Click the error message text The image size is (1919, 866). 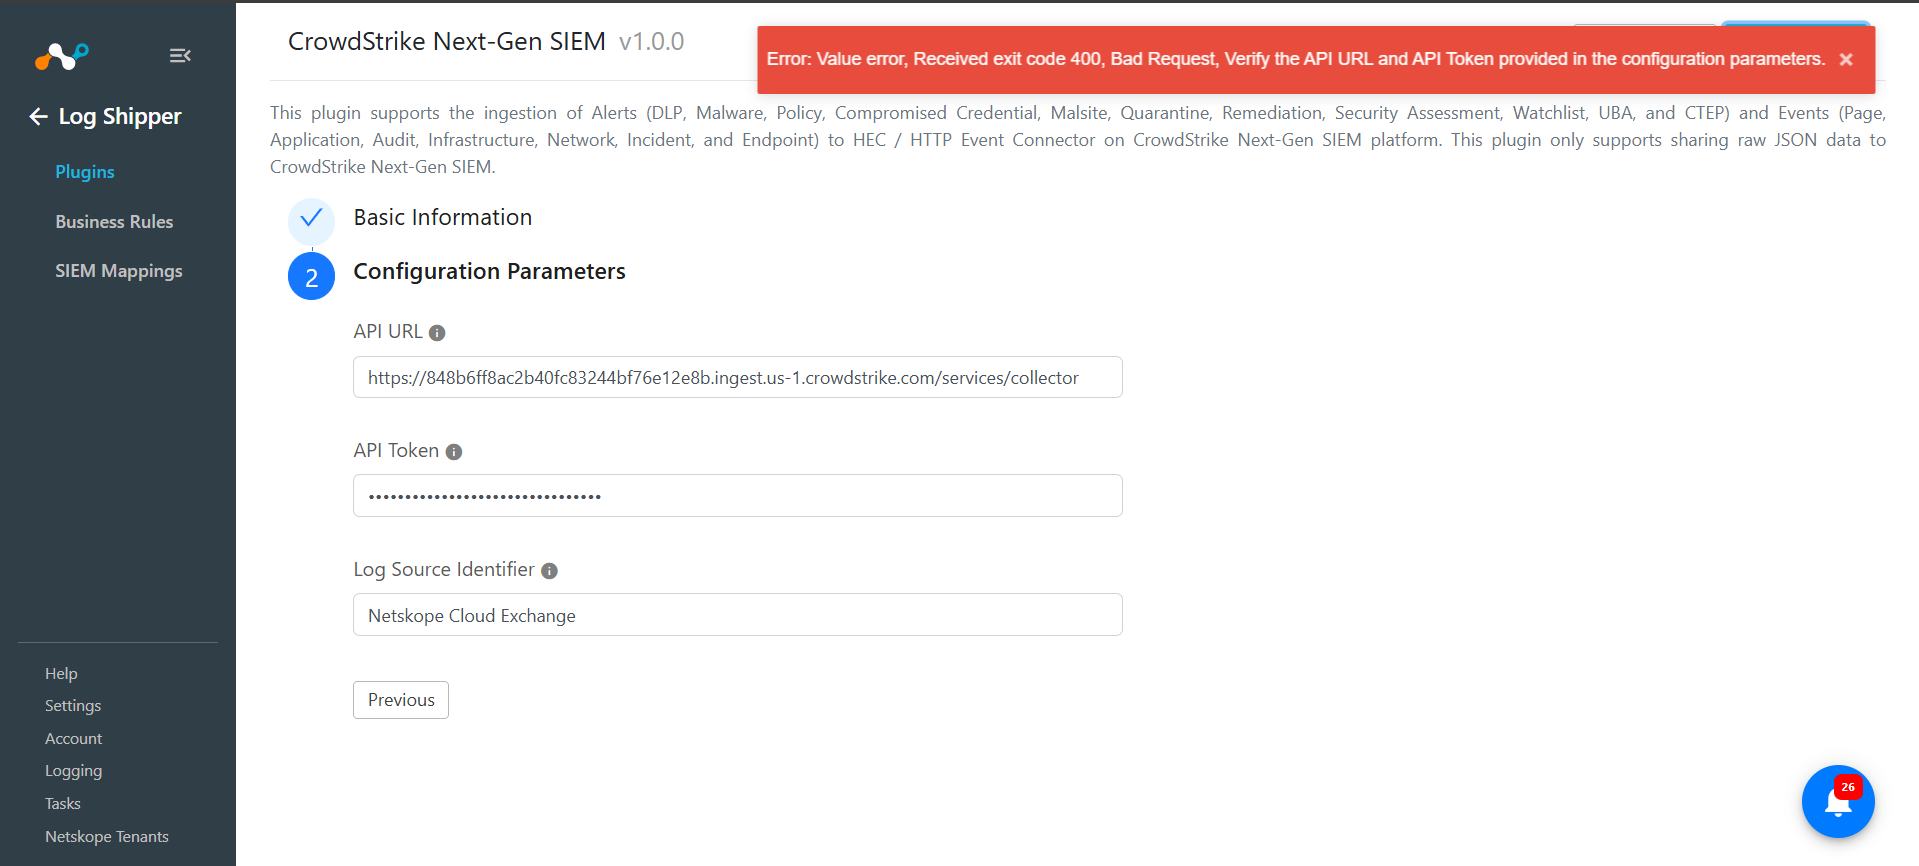(x=1296, y=59)
